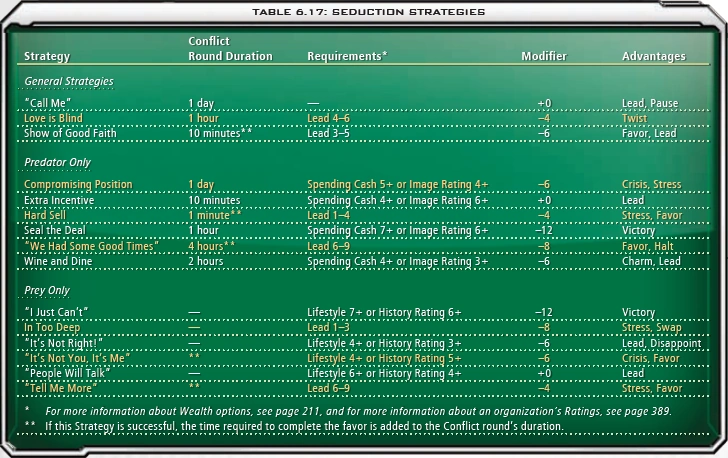The width and height of the screenshot is (728, 458).
Task: Click the Seal the Deal entry
Action: 55,230
